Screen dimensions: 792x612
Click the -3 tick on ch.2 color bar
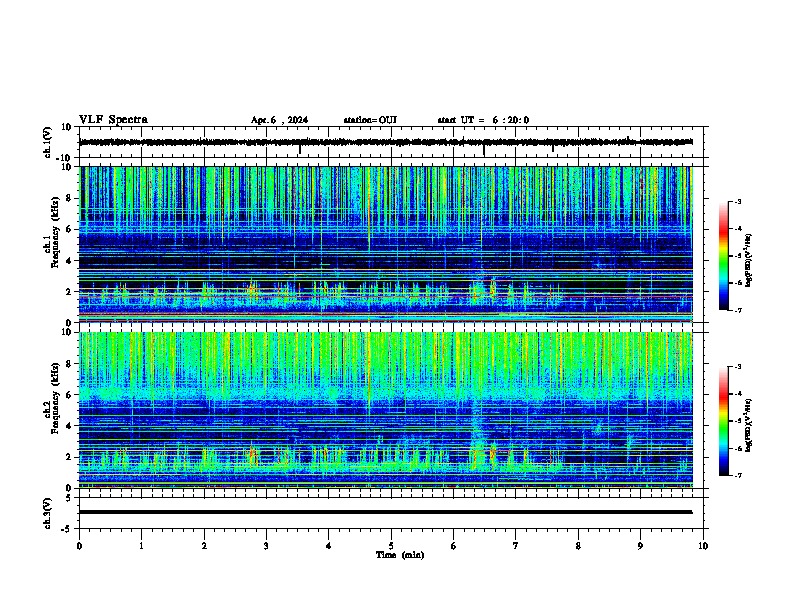[x=737, y=367]
